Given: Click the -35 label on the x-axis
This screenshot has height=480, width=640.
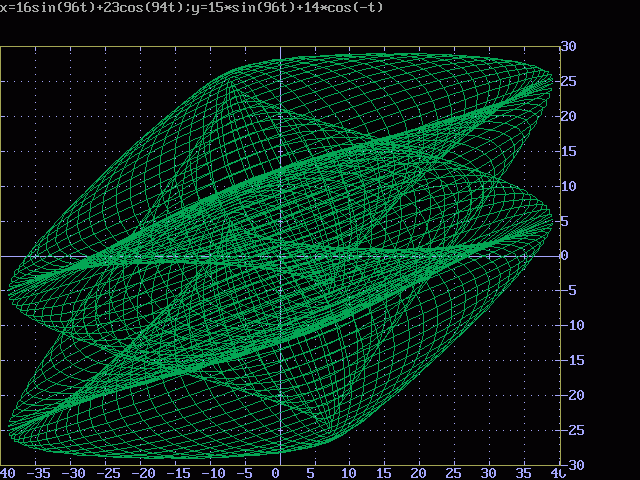Looking at the screenshot, I should 40,473.
